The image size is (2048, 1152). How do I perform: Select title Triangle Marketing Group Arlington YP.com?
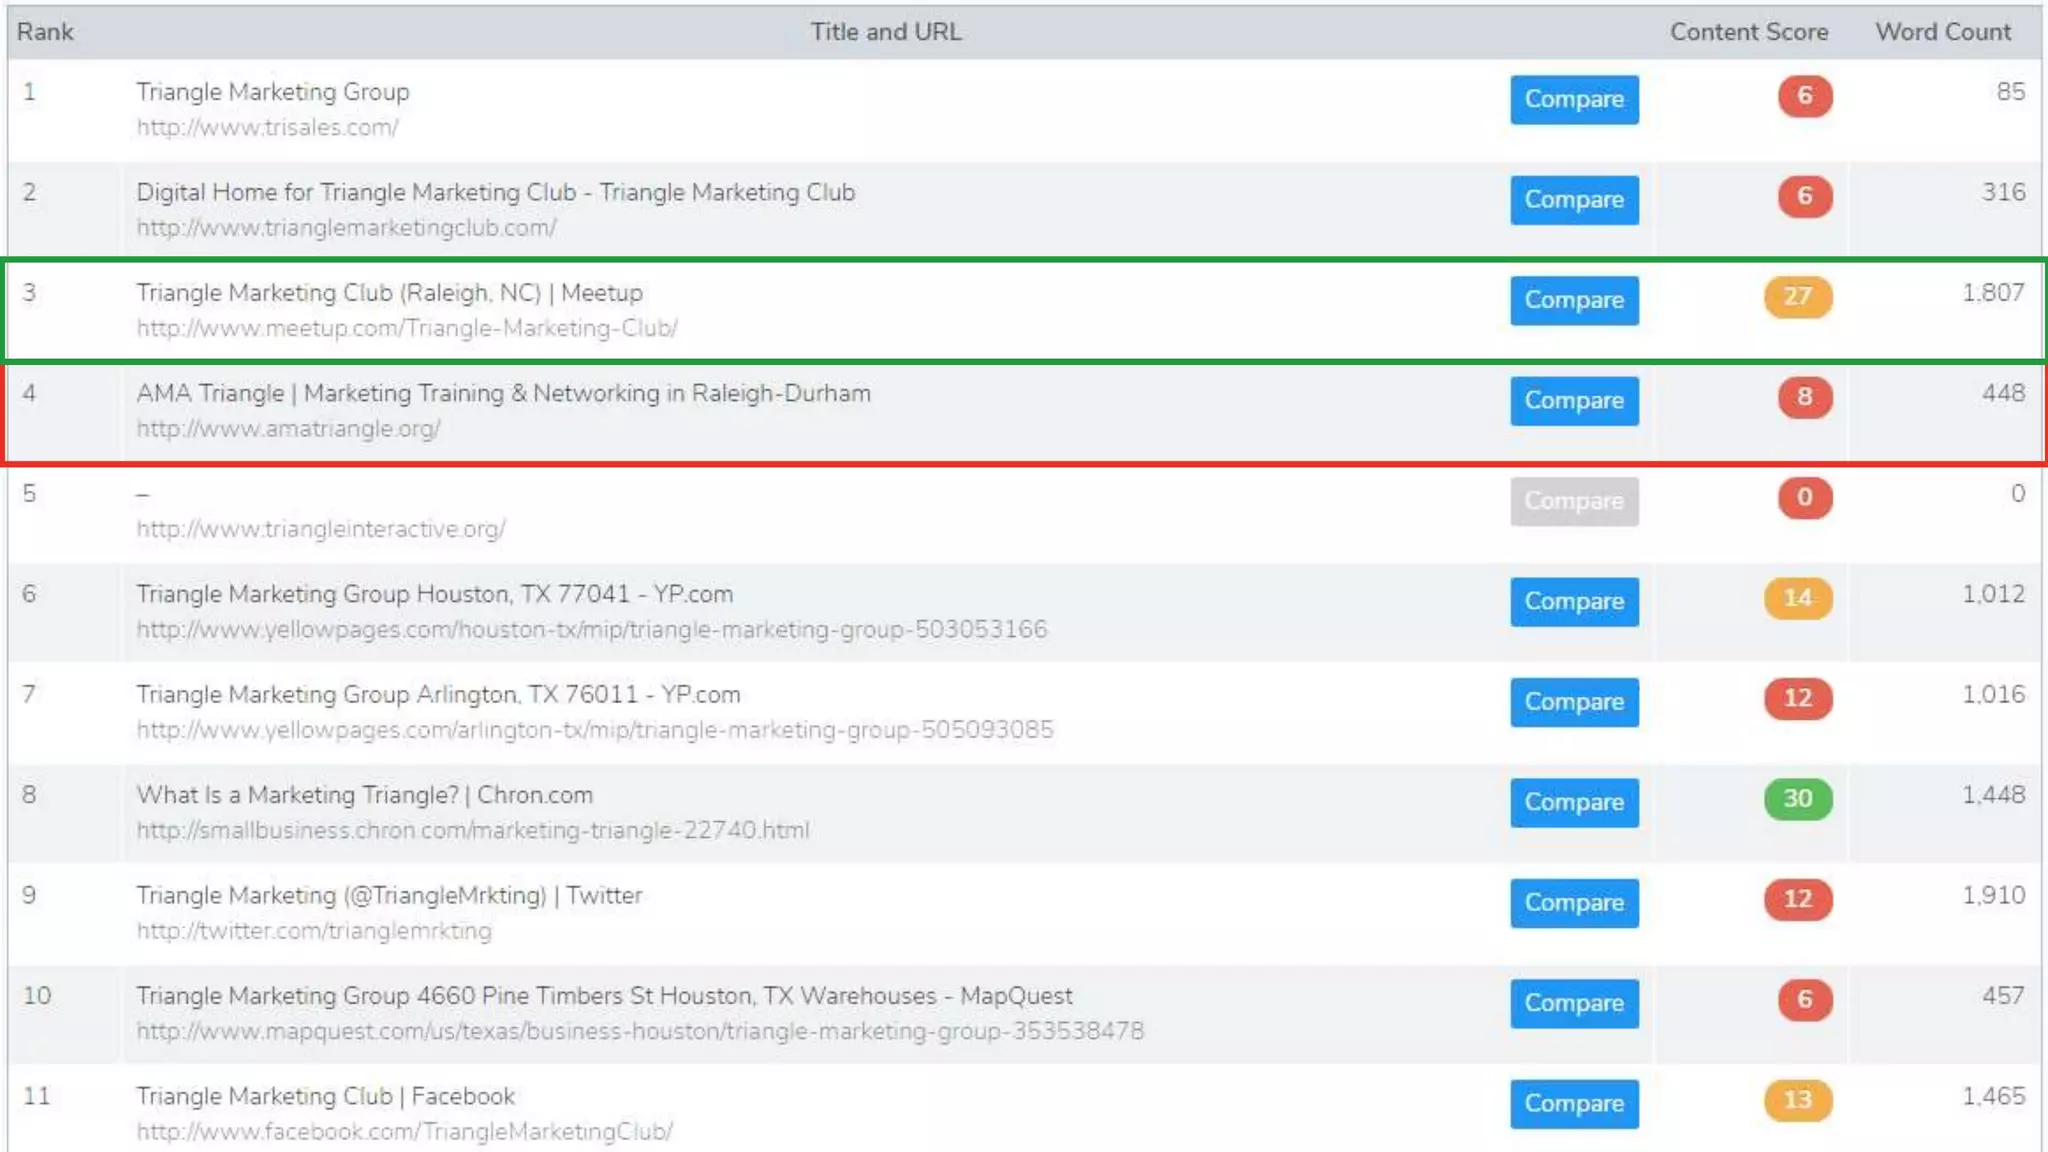438,695
